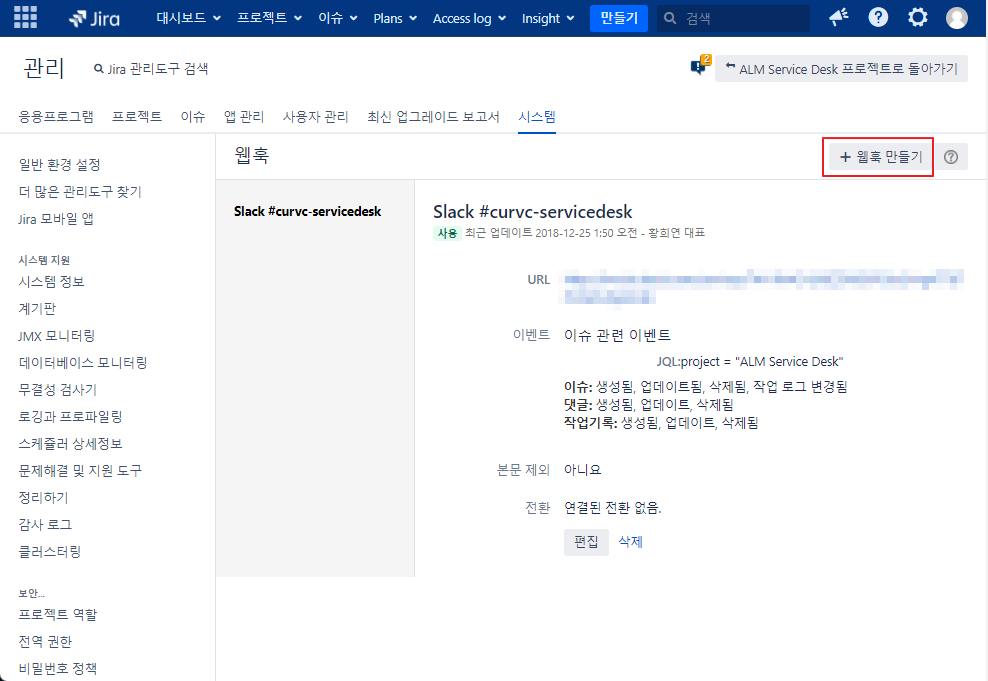Click the green 사용 status badge
Image resolution: width=988 pixels, height=681 pixels.
447,233
